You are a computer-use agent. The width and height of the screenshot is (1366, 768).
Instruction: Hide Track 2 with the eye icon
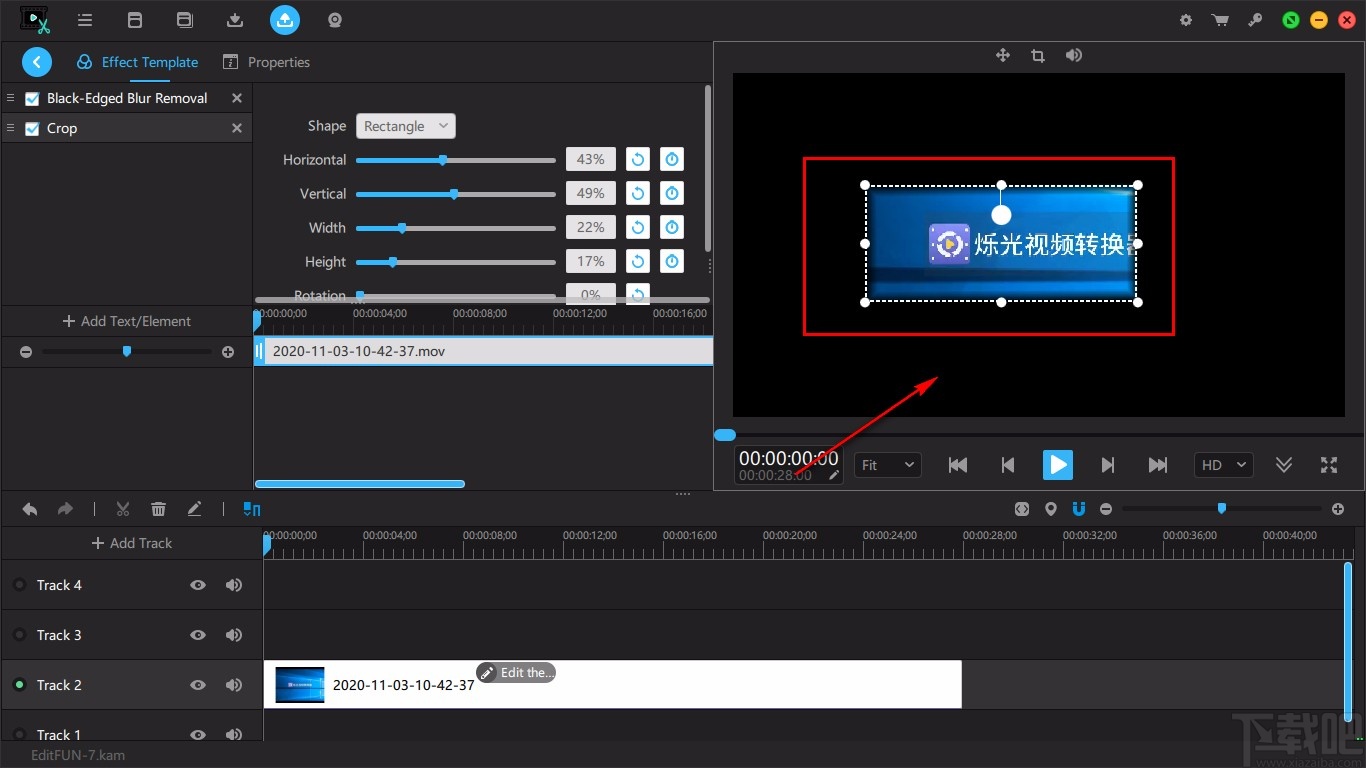(x=198, y=685)
